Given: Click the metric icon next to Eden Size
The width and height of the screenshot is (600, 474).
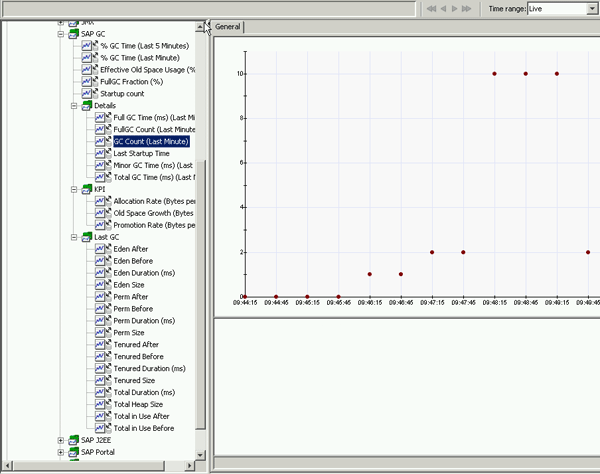Looking at the screenshot, I should click(x=100, y=285).
